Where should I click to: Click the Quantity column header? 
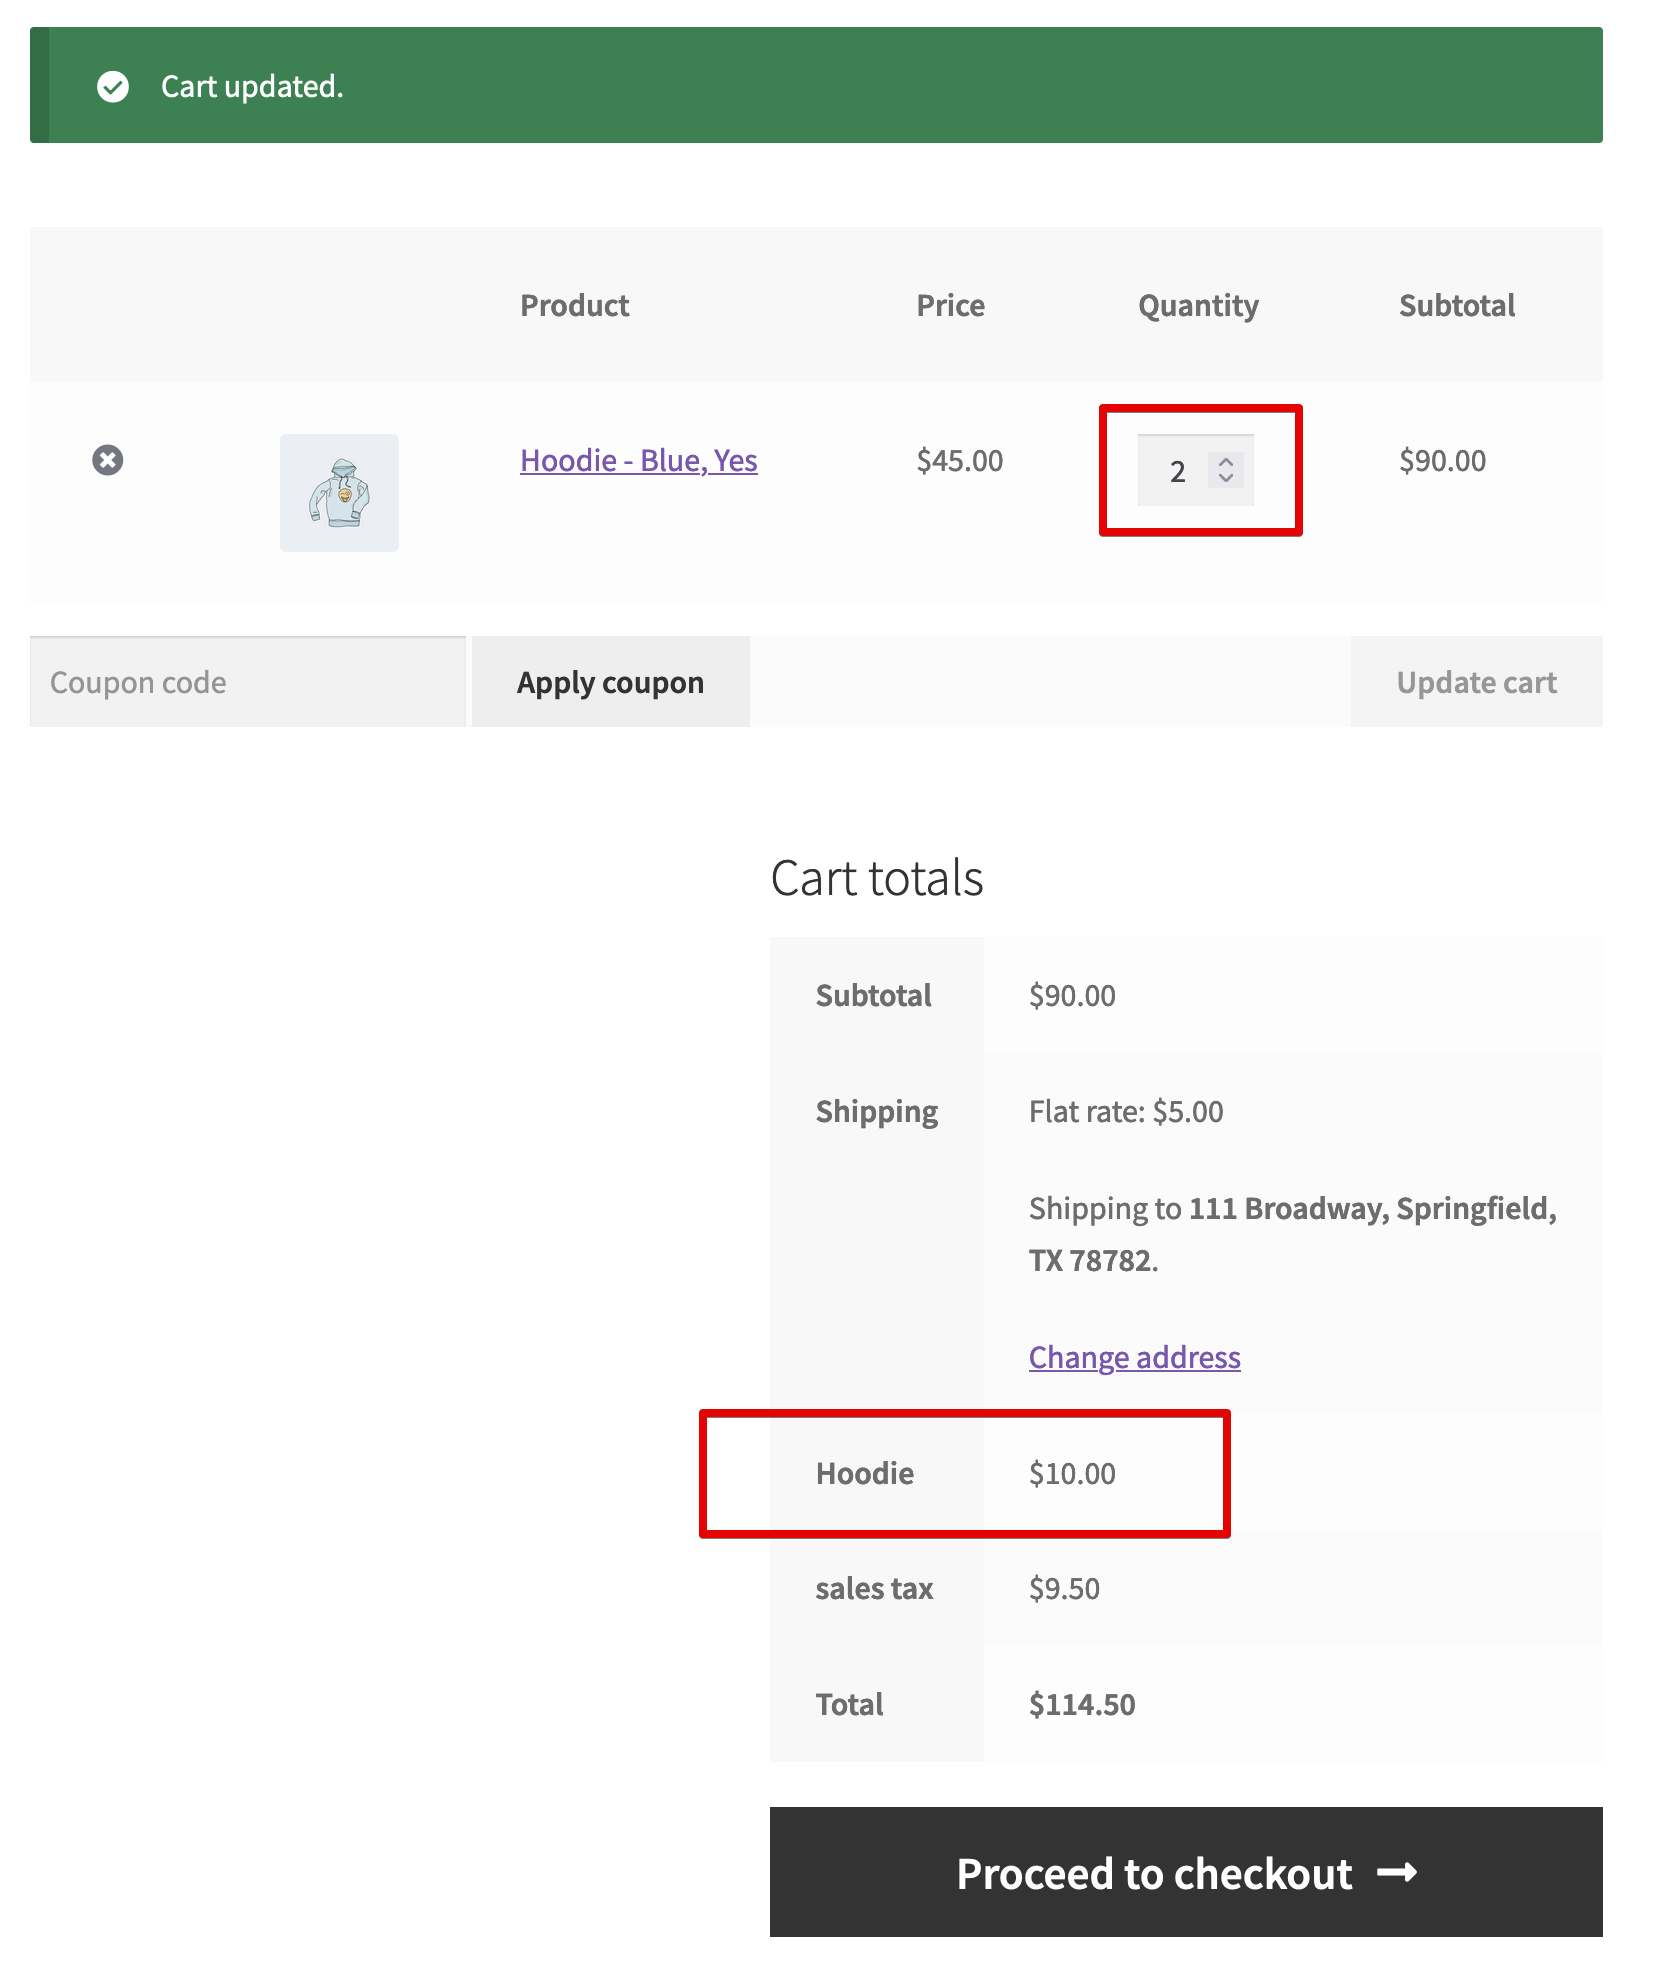(1198, 305)
